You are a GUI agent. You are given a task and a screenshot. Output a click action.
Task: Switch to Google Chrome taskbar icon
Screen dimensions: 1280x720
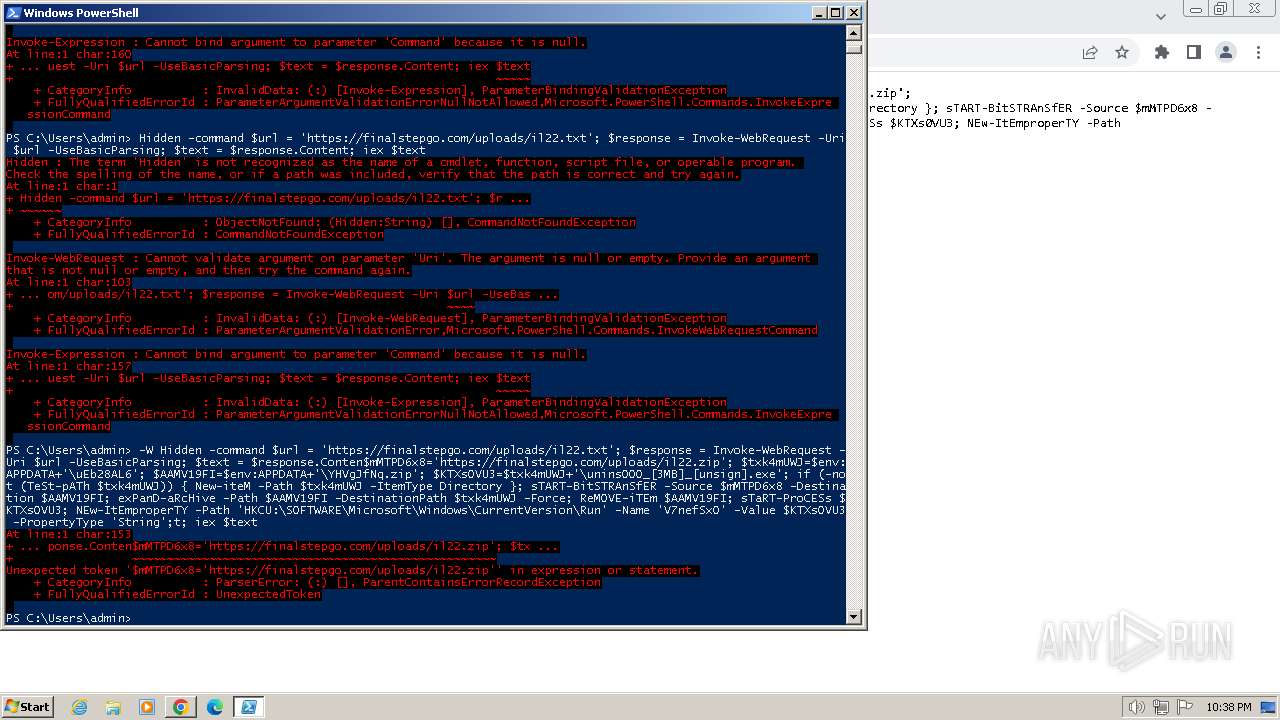pyautogui.click(x=181, y=707)
